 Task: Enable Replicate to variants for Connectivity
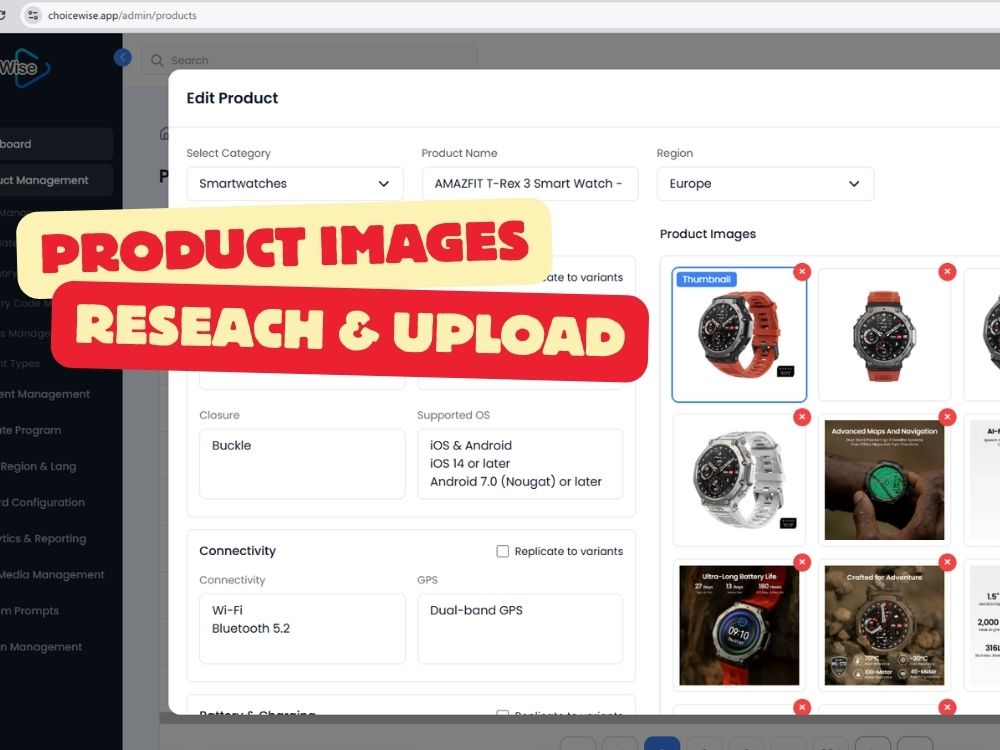(503, 551)
